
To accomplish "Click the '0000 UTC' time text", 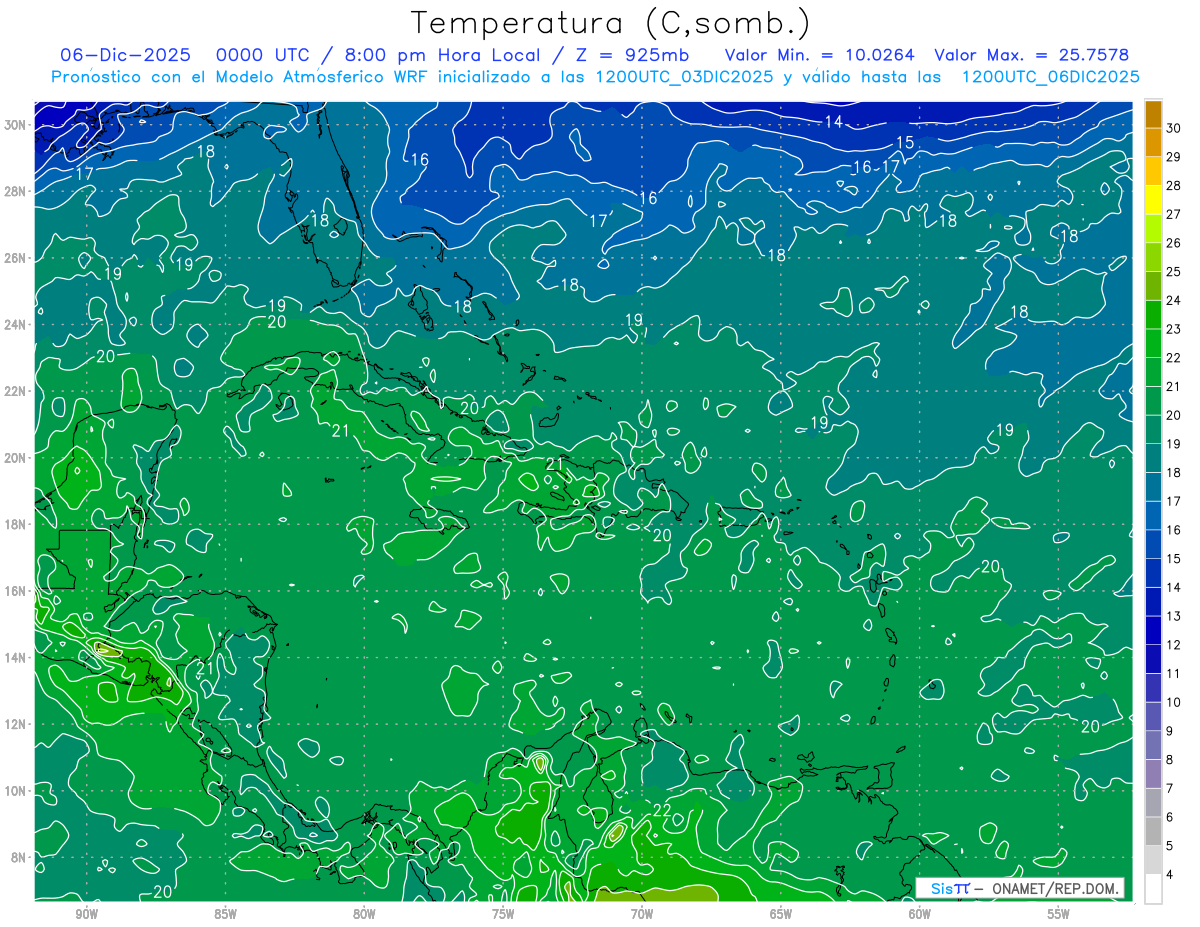I will [x=263, y=55].
